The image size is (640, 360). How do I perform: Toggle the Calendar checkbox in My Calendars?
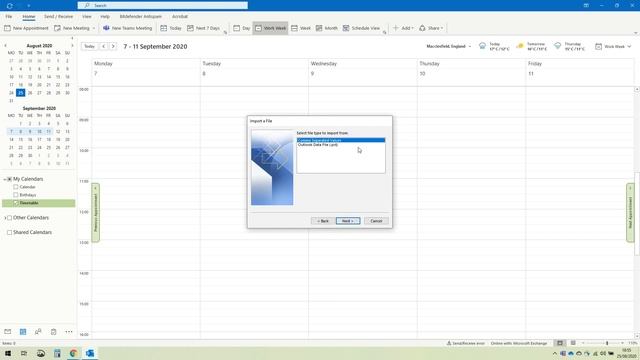16,187
